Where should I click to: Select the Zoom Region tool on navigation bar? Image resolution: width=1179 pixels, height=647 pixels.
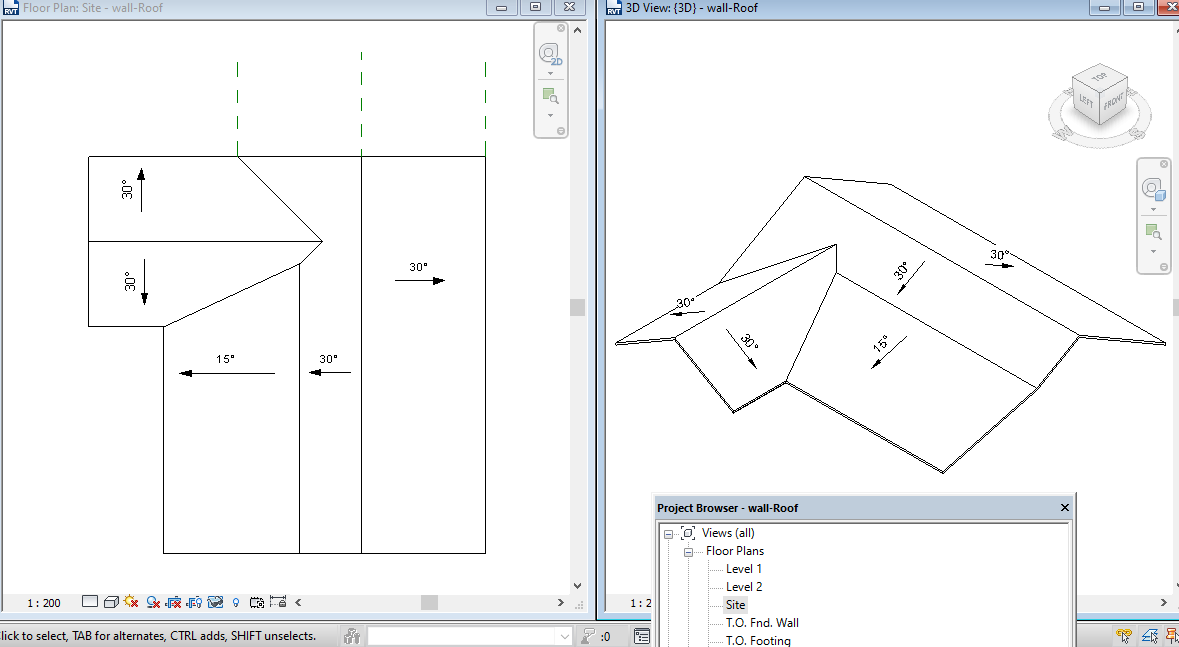[550, 95]
